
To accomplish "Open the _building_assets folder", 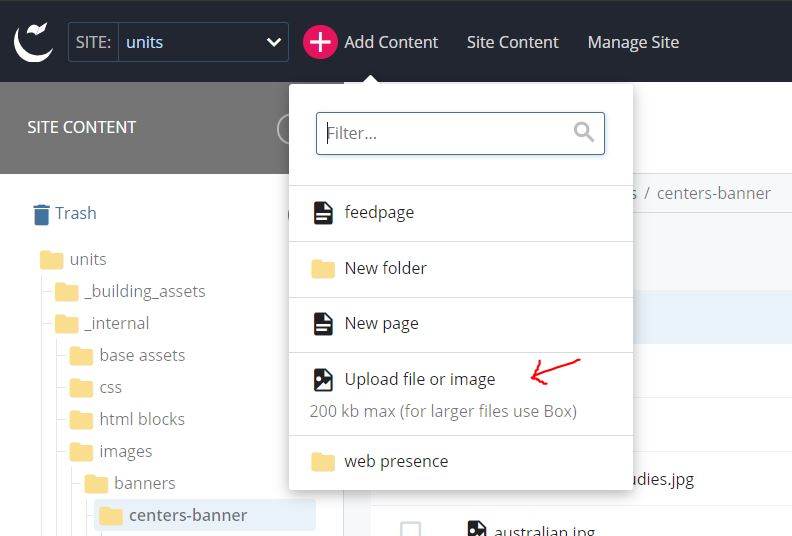I will (144, 291).
